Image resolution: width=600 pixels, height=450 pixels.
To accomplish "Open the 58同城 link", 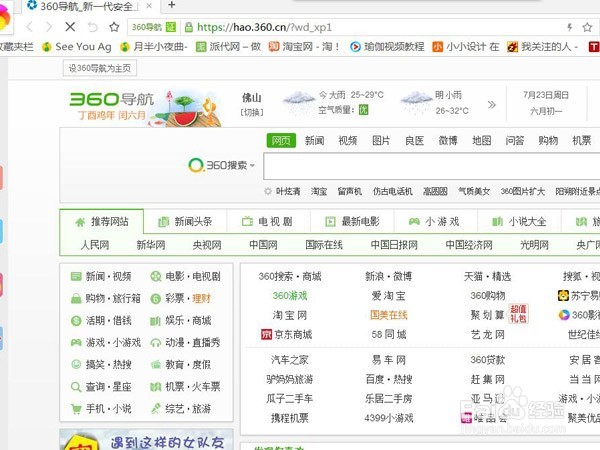I will 388,334.
